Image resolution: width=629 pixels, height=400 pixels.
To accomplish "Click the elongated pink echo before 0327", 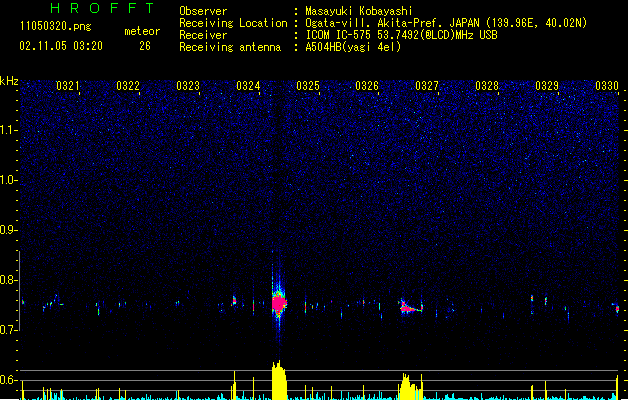I will click(410, 307).
